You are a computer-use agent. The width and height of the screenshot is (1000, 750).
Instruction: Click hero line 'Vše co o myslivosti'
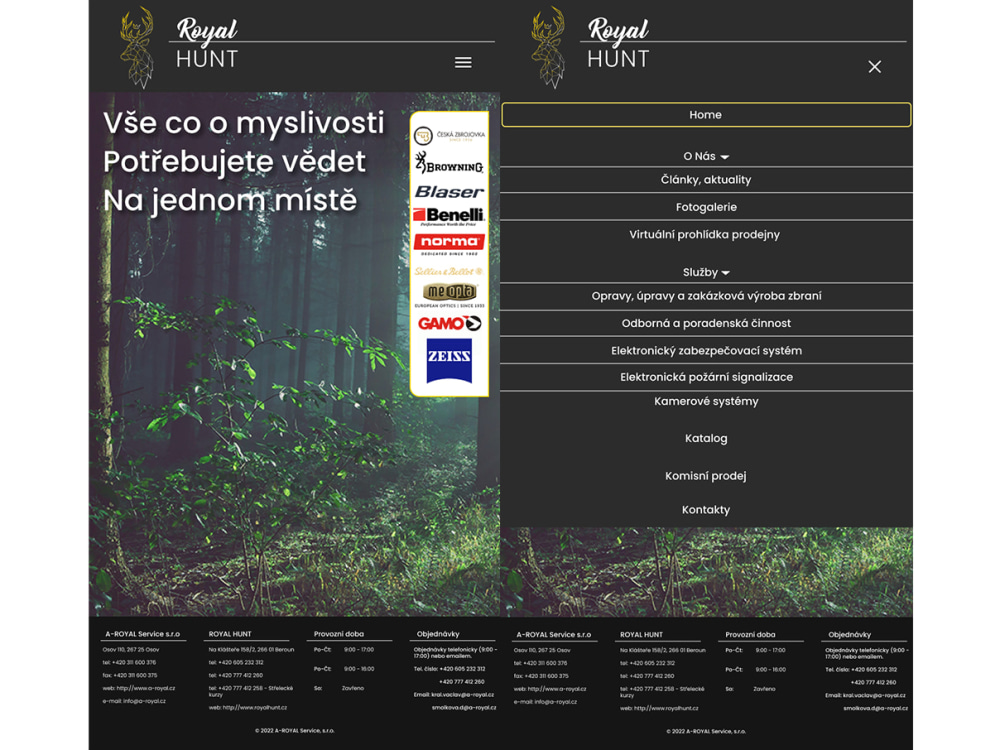click(244, 123)
